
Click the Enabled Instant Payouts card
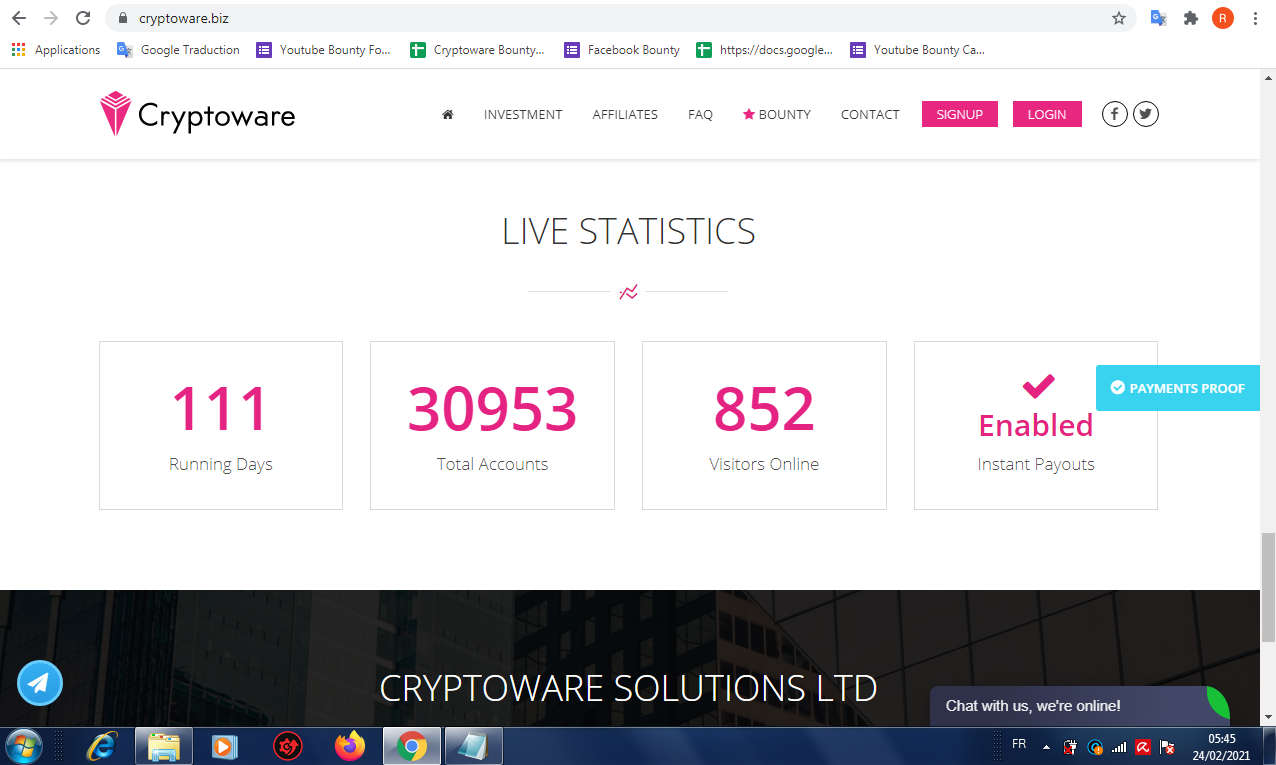pos(1036,425)
